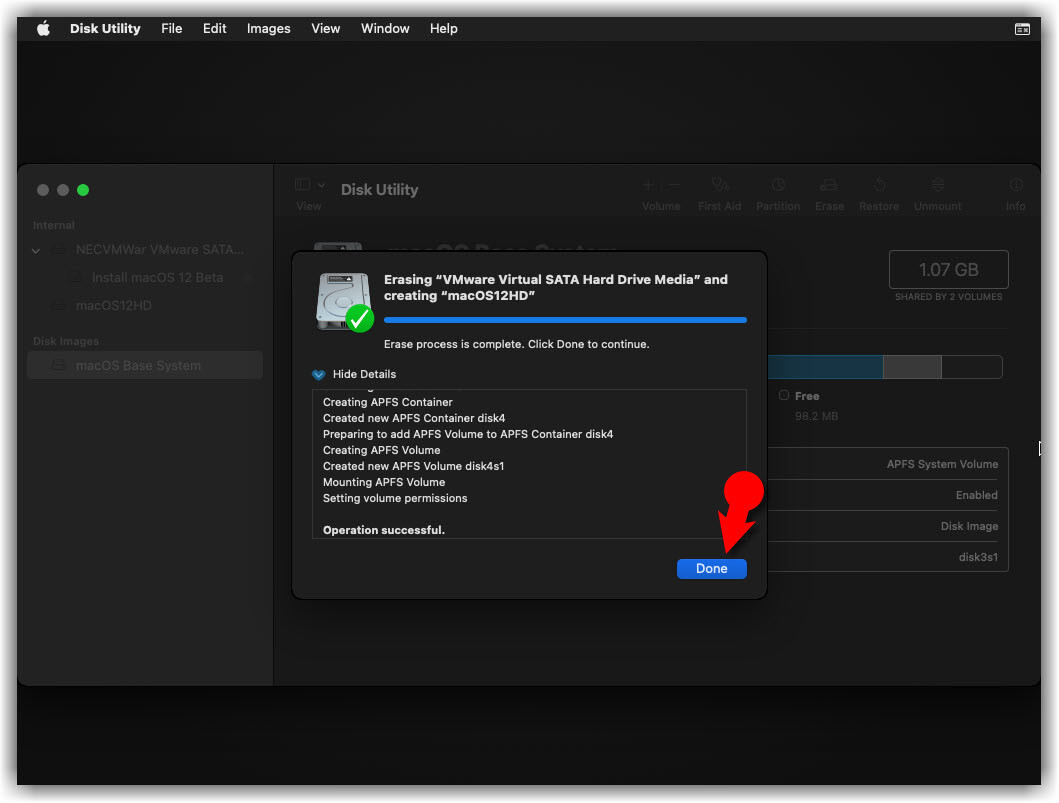Select NECVMWar VMware SATA disk in sidebar
Viewport: 1059px width, 803px height.
click(x=147, y=250)
